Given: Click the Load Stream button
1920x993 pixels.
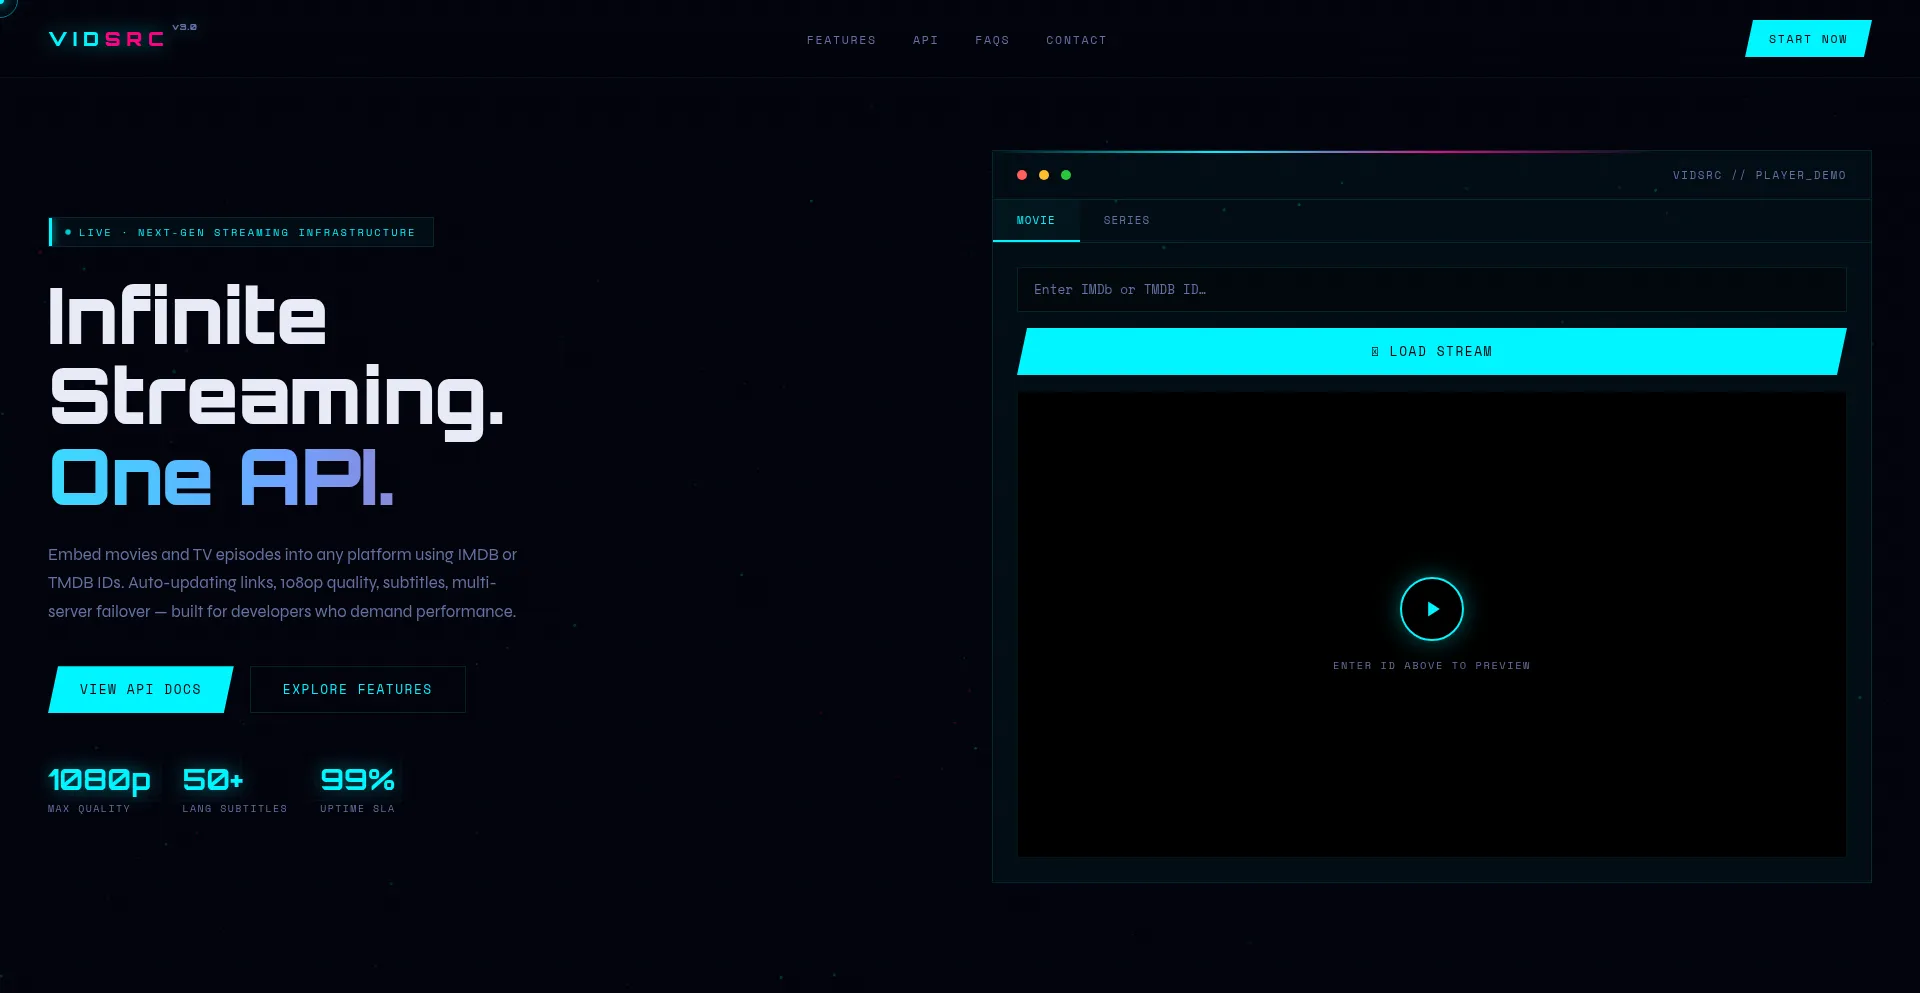Looking at the screenshot, I should tap(1431, 351).
